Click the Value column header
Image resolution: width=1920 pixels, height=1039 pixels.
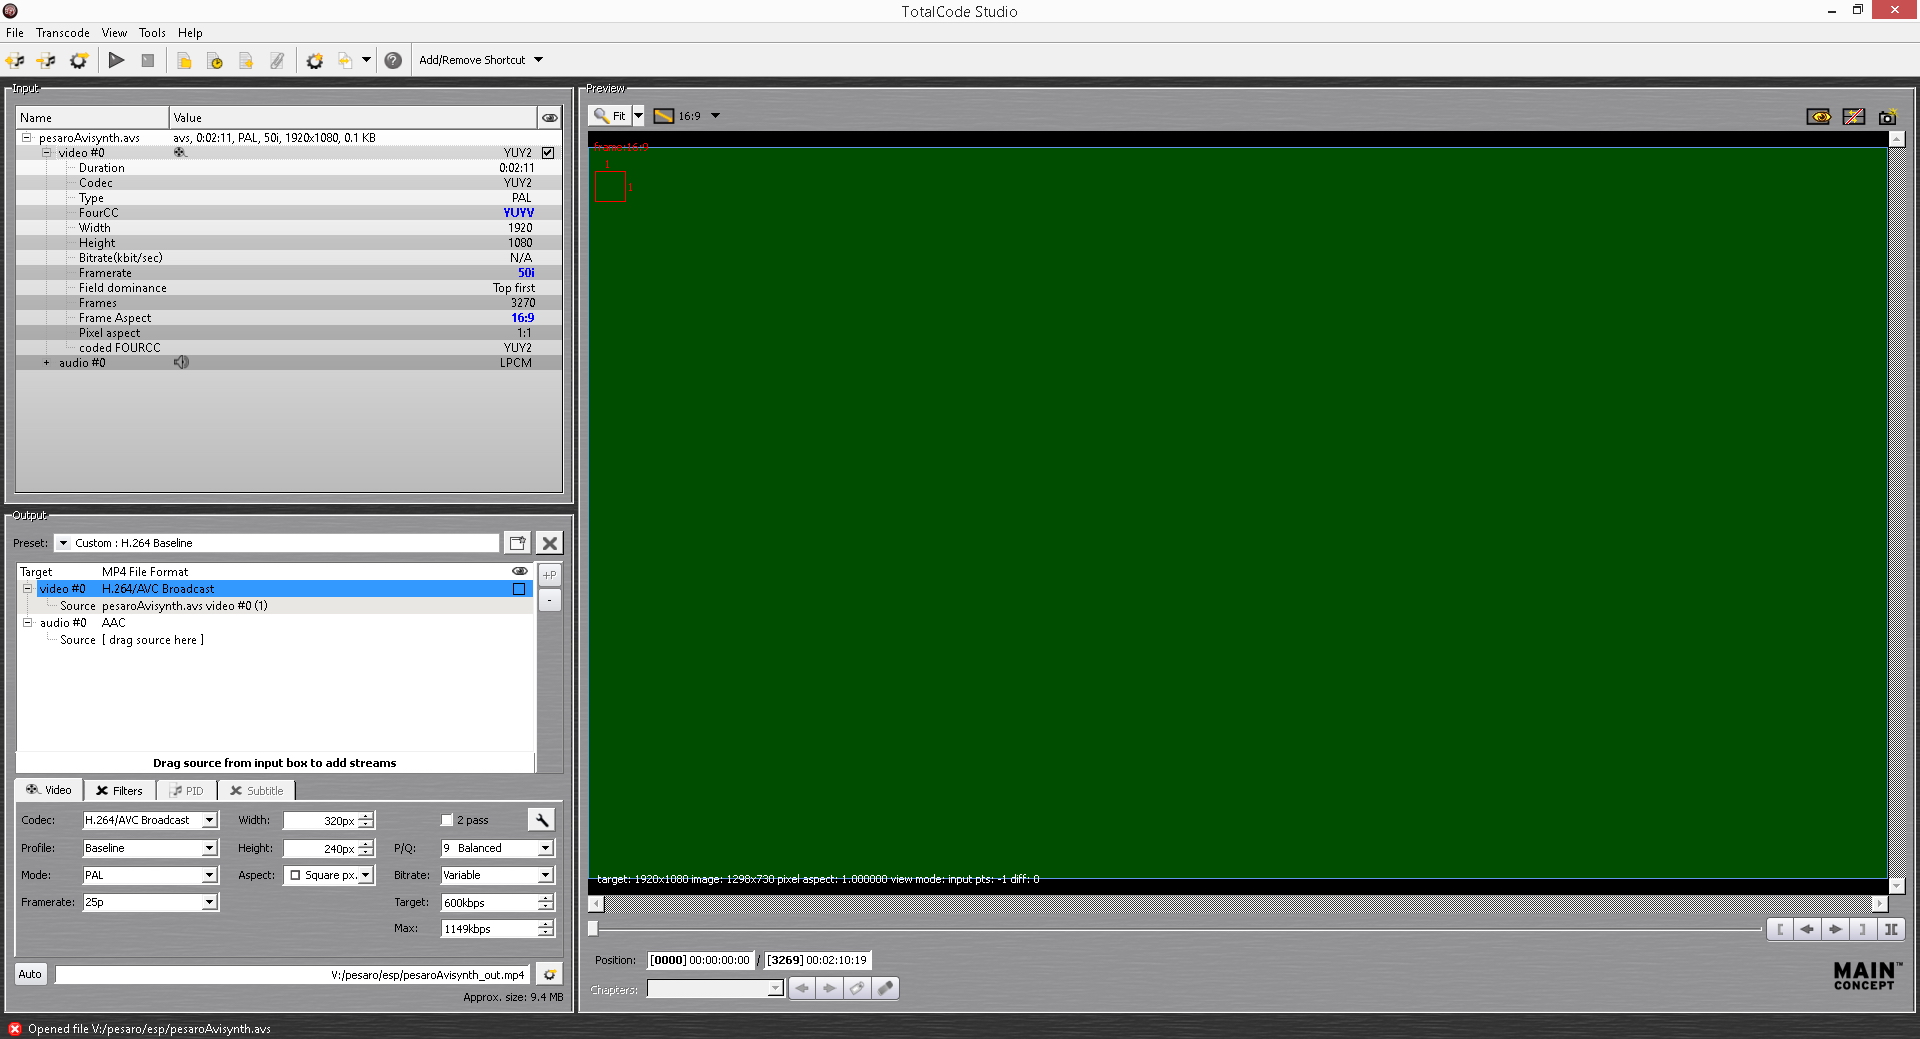(x=353, y=117)
